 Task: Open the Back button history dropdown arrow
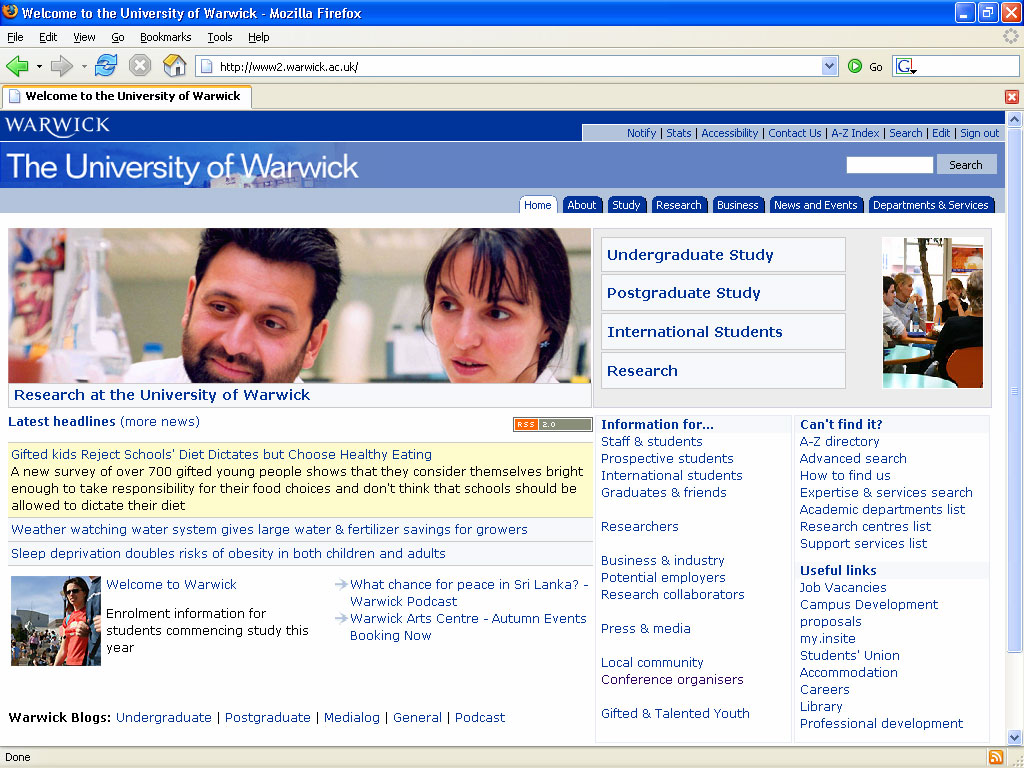(x=40, y=66)
